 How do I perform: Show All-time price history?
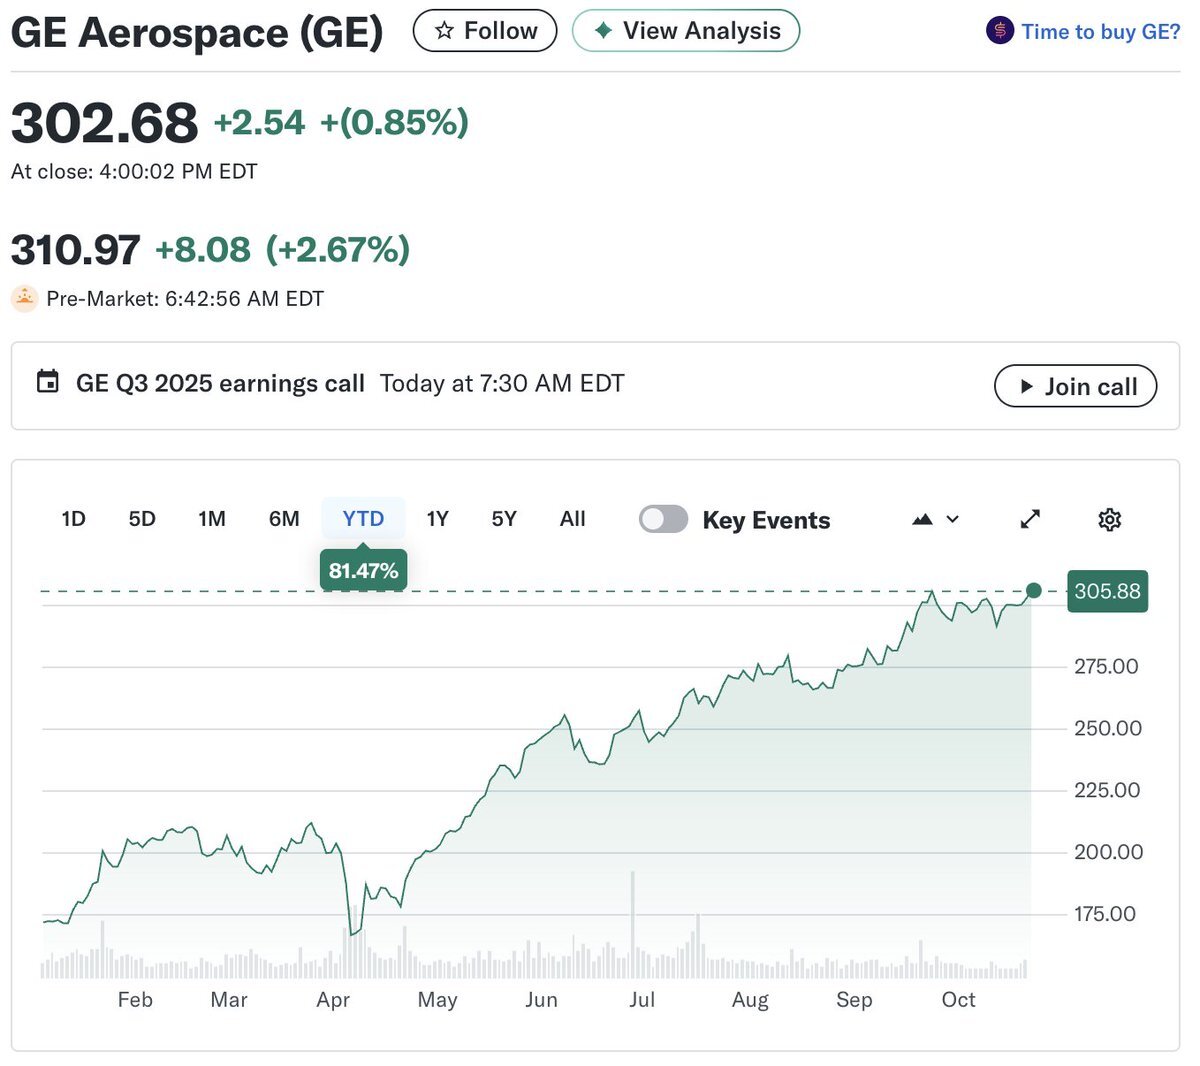(572, 519)
